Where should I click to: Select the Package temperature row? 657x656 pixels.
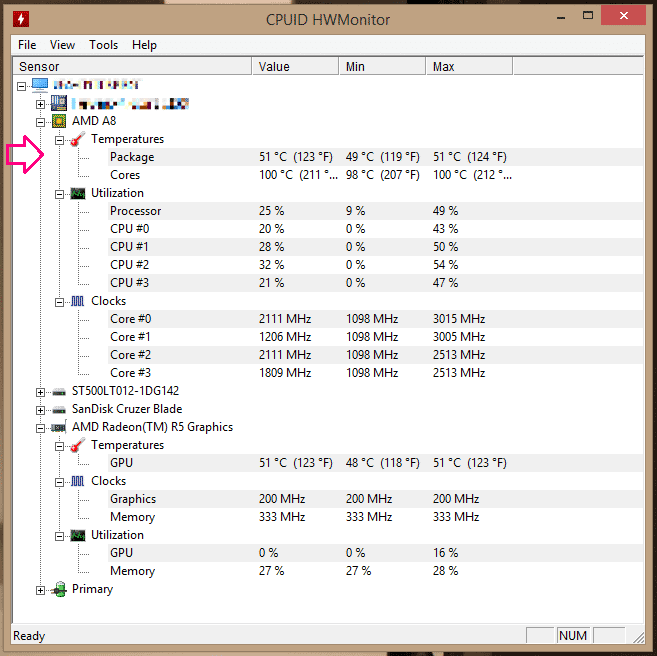click(x=132, y=157)
